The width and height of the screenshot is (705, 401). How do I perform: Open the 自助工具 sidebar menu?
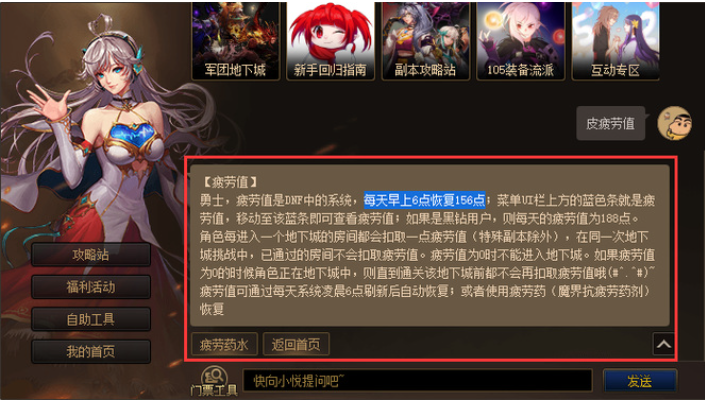click(91, 319)
